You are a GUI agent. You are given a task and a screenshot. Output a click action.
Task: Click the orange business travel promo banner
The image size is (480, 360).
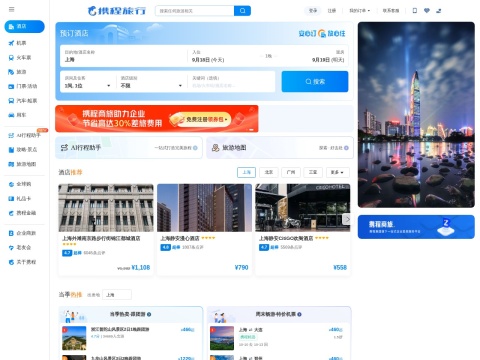click(x=157, y=119)
